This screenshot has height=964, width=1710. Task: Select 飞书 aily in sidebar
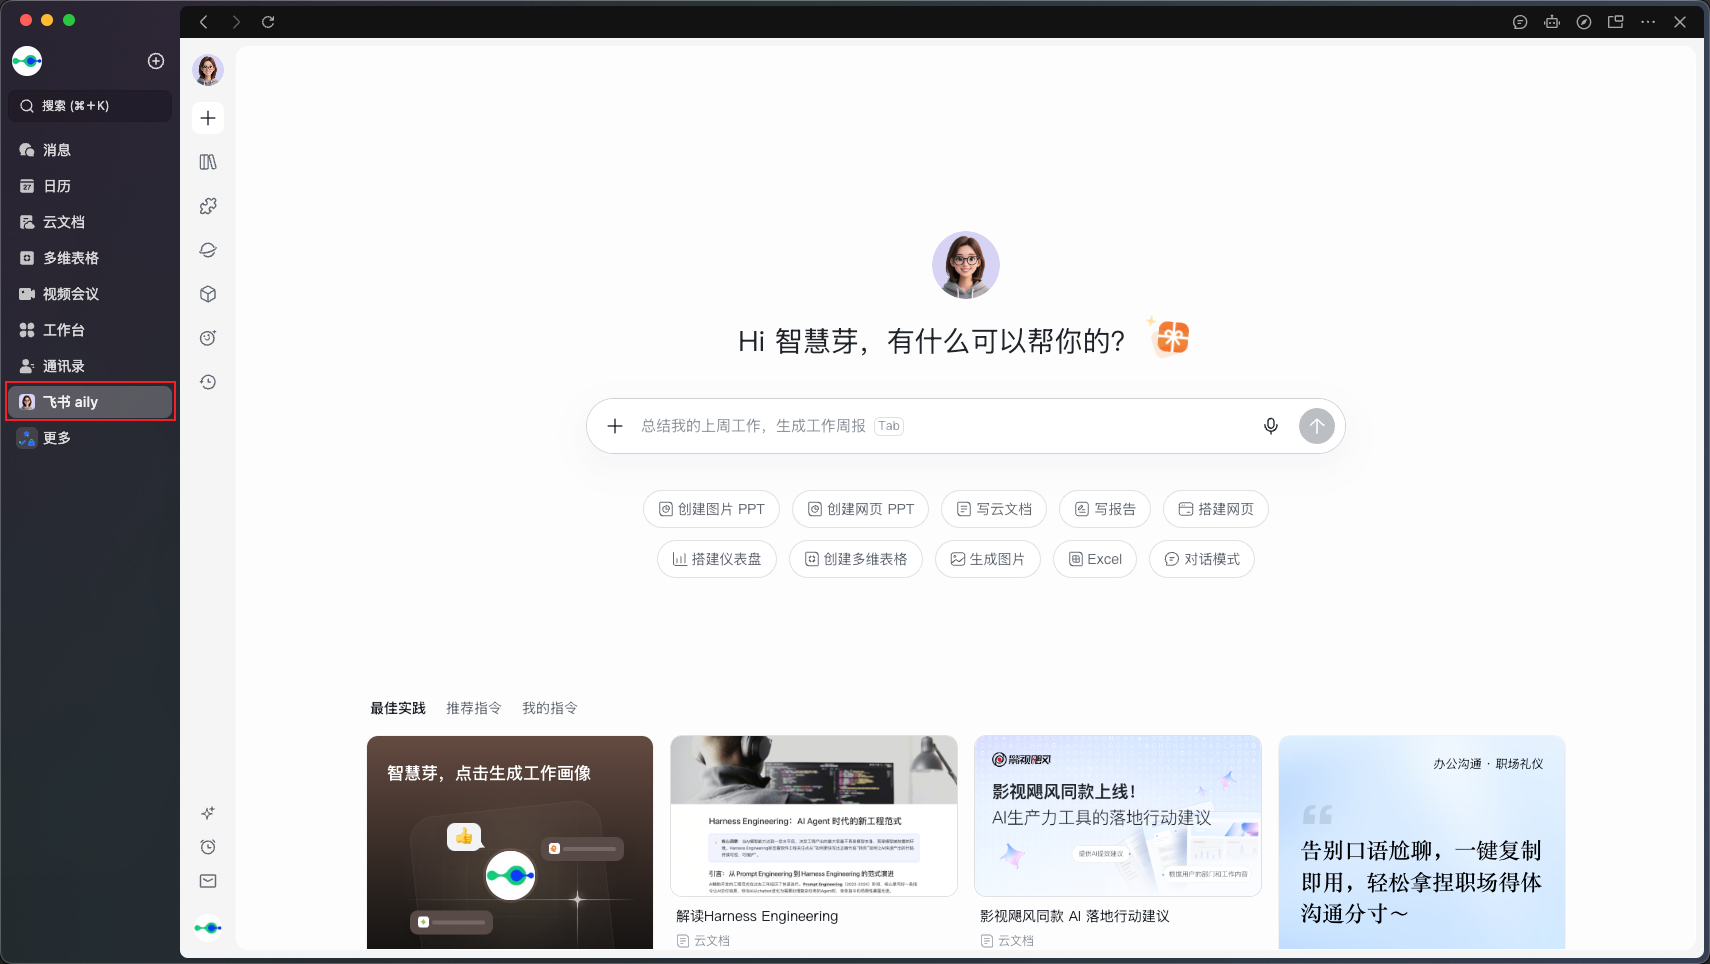click(x=90, y=402)
